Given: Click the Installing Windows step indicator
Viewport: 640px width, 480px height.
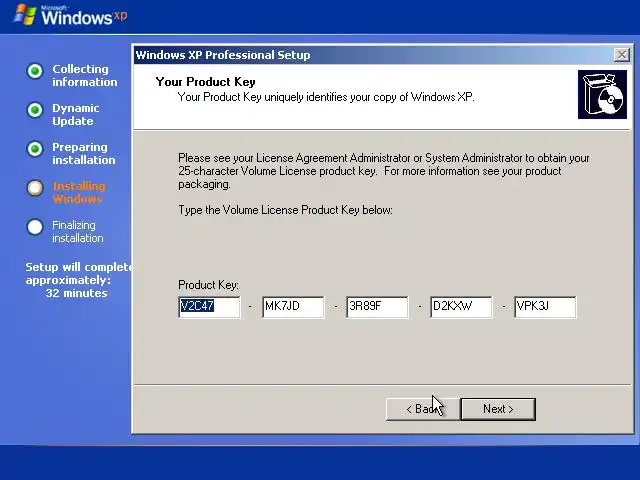Looking at the screenshot, I should pos(35,188).
